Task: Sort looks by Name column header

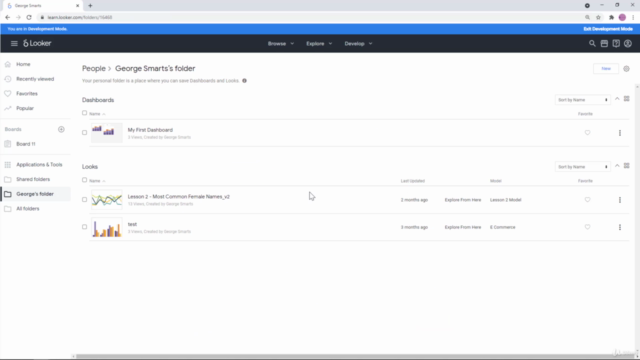Action: [97, 181]
